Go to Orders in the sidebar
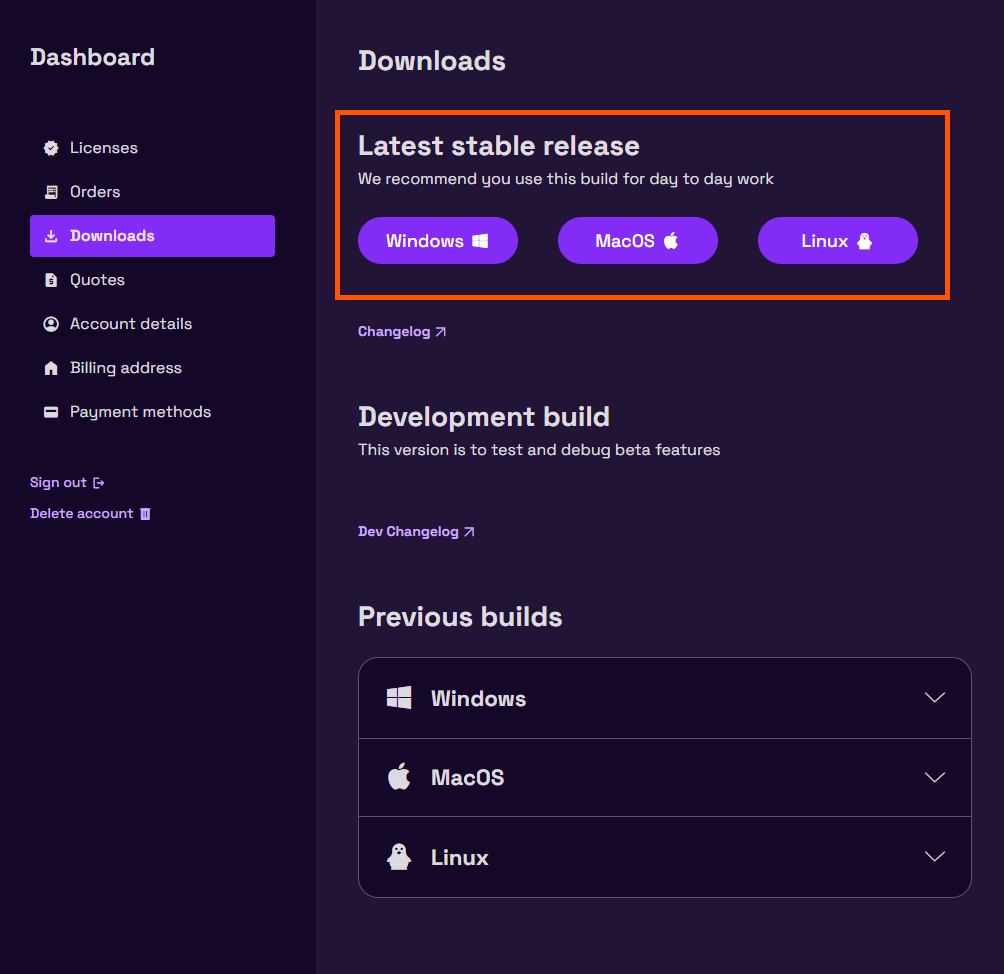 point(152,192)
